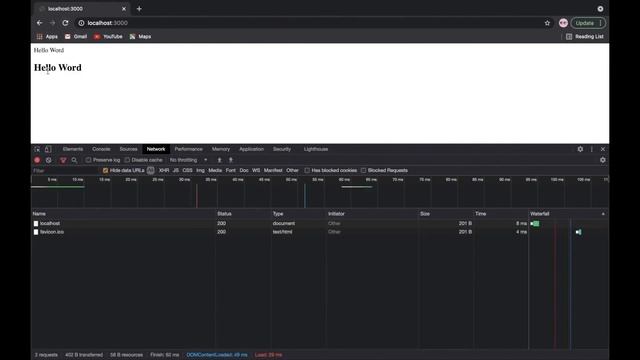
Task: Check Has blocked cookies
Action: [307, 171]
